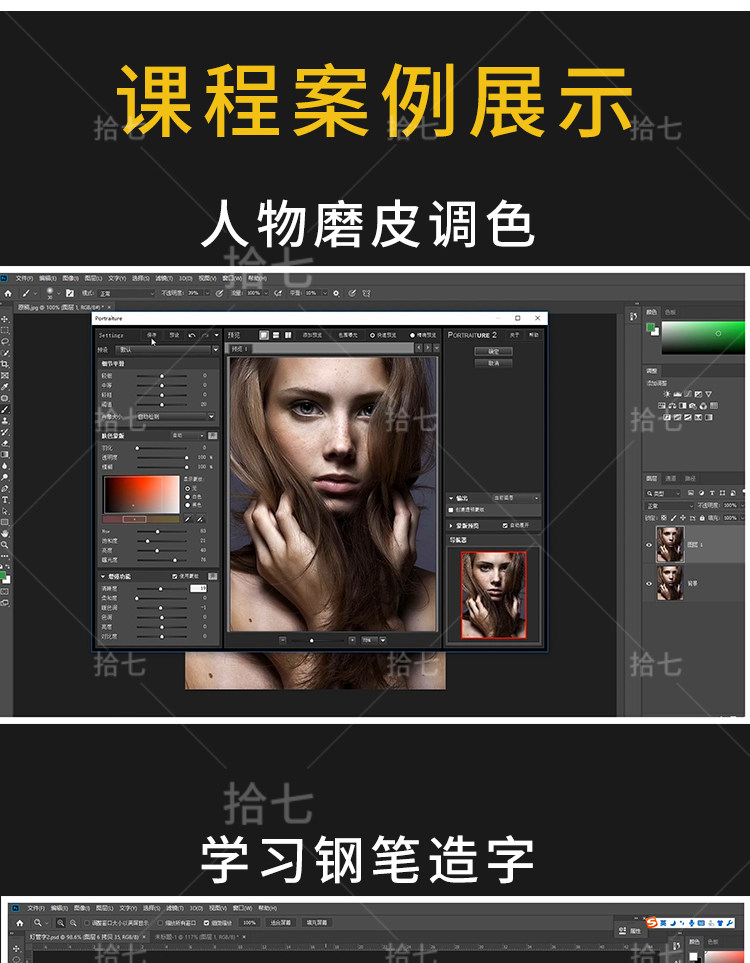Select the Eyedropper tool
This screenshot has width=750, height=963.
pyautogui.click(x=5, y=387)
